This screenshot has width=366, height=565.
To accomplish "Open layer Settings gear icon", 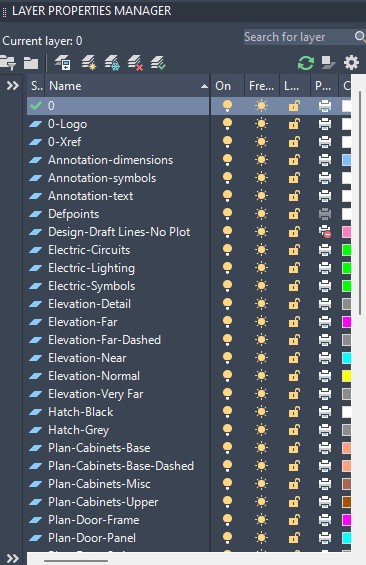I will [351, 63].
